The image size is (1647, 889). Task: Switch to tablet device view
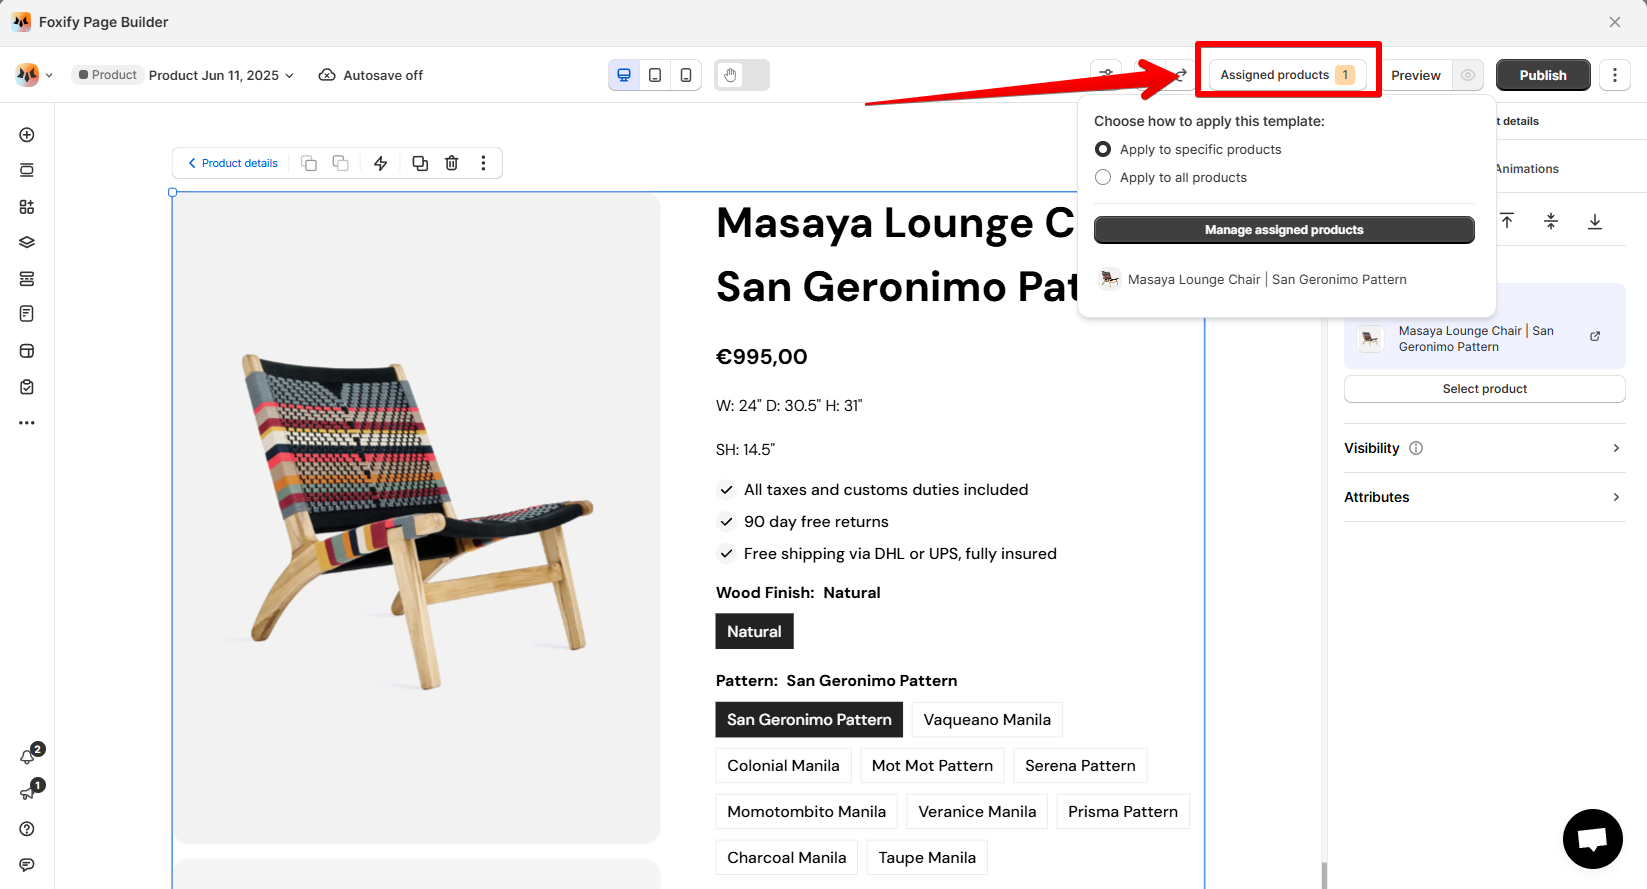(655, 75)
